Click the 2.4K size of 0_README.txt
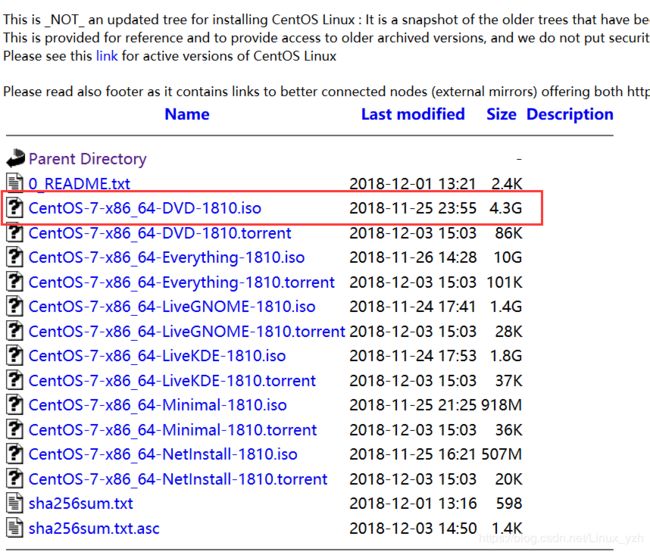650x552 pixels. (x=507, y=184)
